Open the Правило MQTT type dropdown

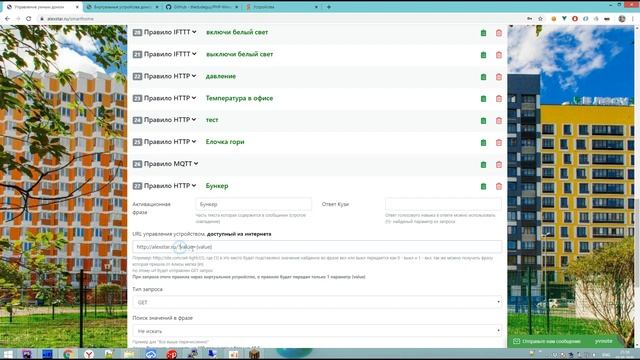point(171,164)
